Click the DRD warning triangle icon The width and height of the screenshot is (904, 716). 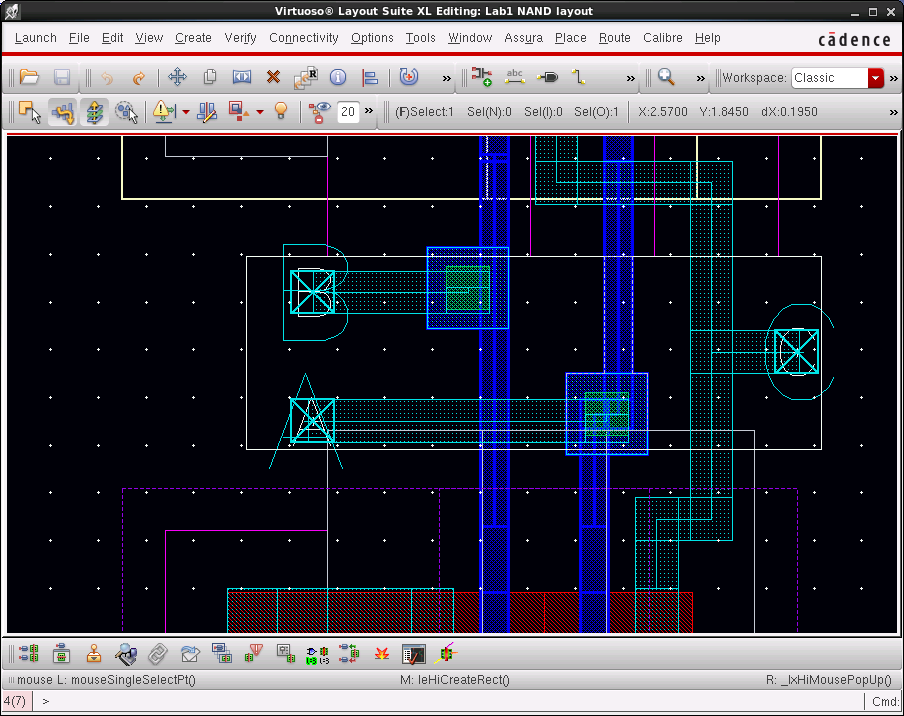click(164, 111)
